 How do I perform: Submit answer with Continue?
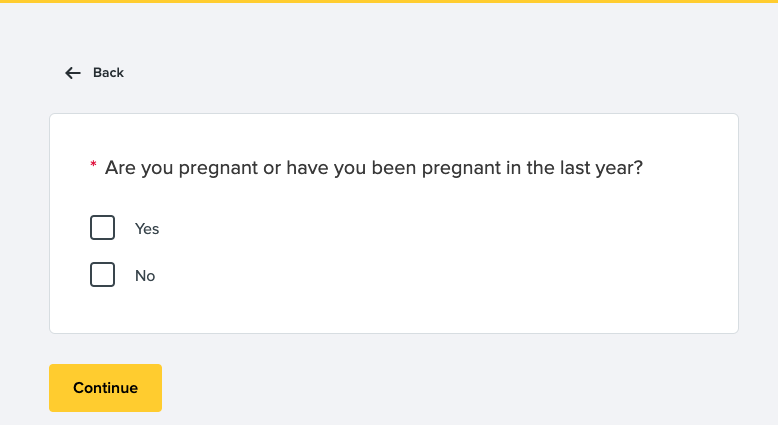pos(105,388)
